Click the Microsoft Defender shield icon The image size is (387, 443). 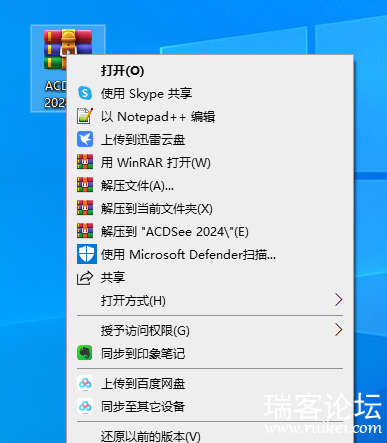point(87,254)
